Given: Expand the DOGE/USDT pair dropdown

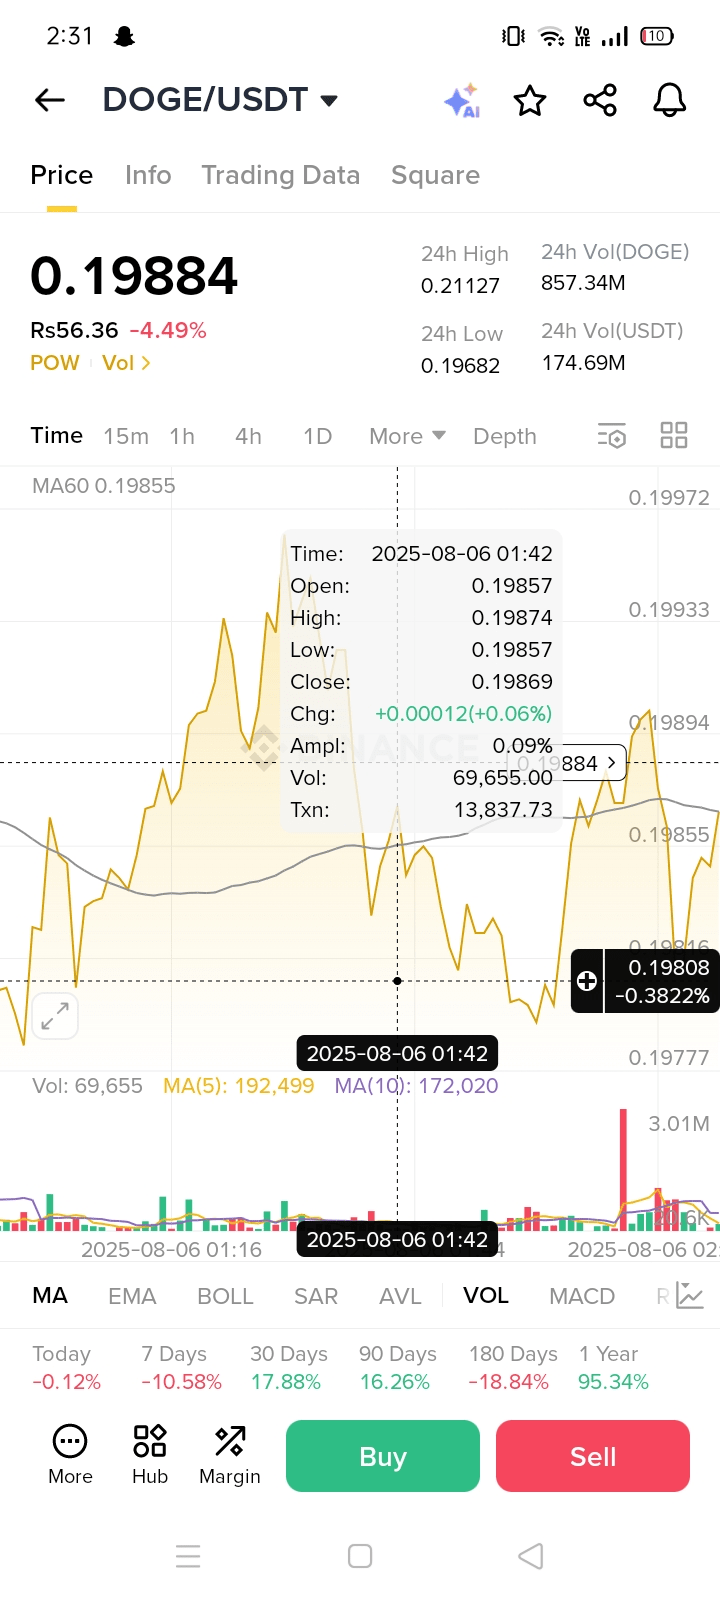Looking at the screenshot, I should [329, 100].
